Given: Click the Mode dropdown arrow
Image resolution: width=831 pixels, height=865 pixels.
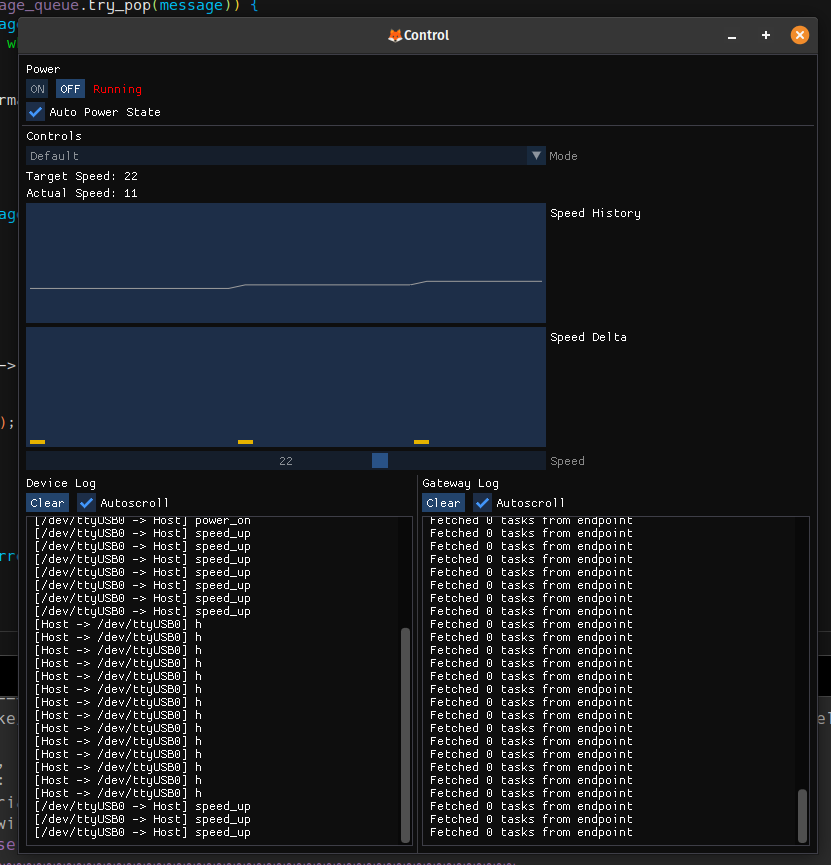Looking at the screenshot, I should (x=536, y=156).
